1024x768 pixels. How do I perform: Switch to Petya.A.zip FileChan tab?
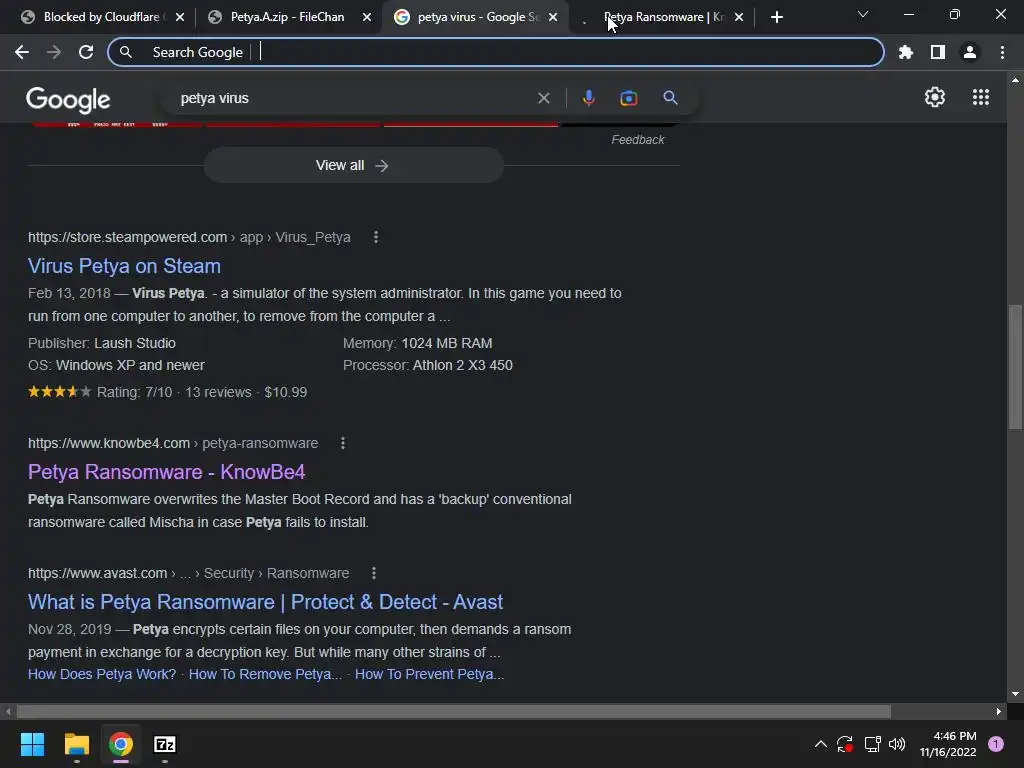287,17
